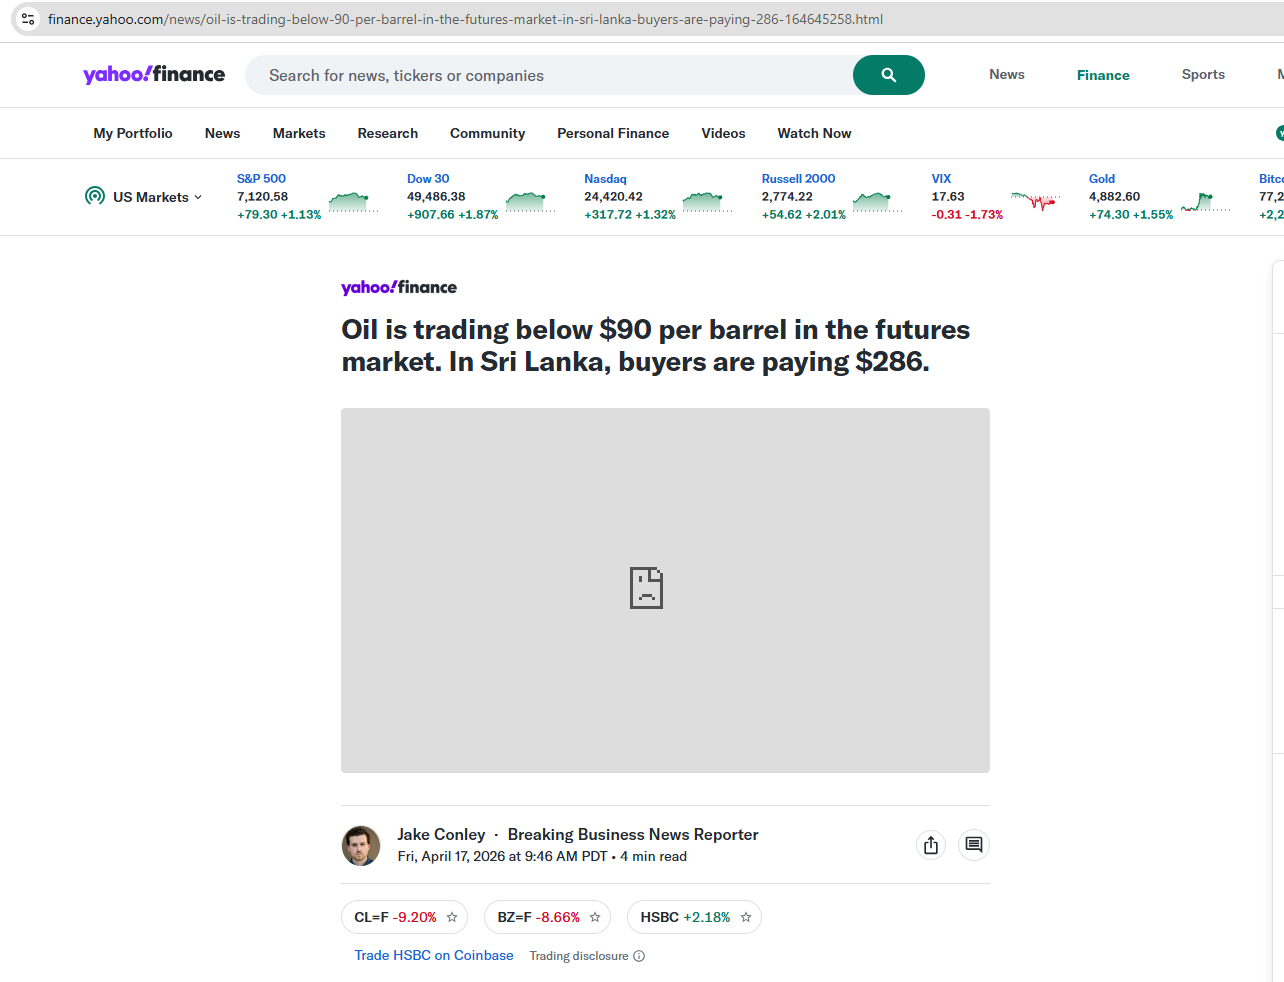
Task: Open the S&P 500 mini chart
Action: pos(354,202)
